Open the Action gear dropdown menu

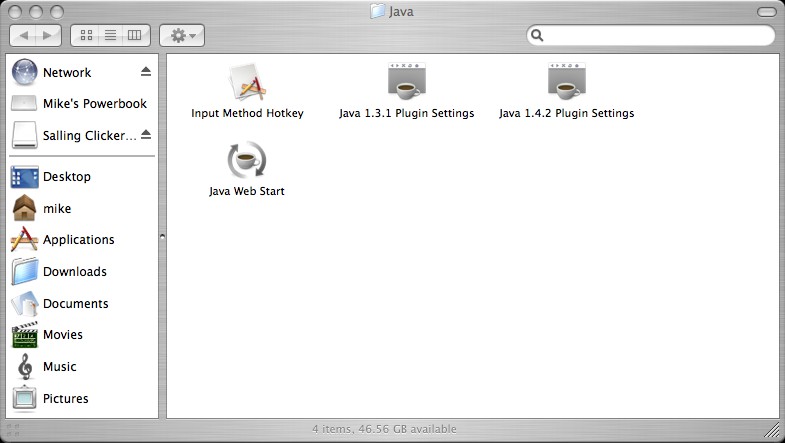click(x=182, y=36)
